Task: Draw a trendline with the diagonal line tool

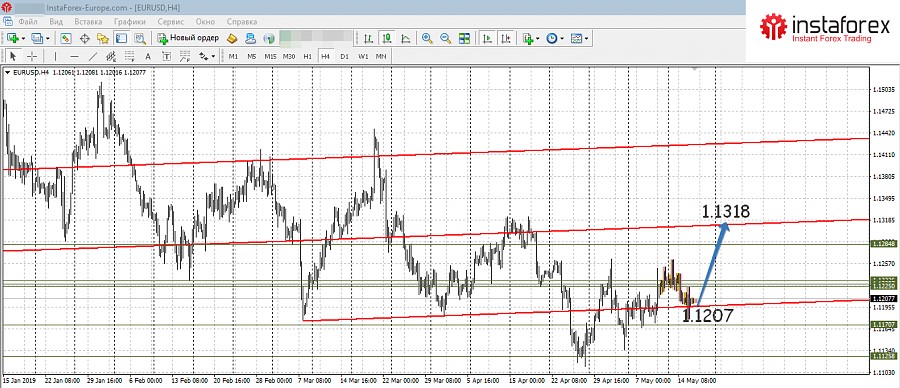Action: 93,56
